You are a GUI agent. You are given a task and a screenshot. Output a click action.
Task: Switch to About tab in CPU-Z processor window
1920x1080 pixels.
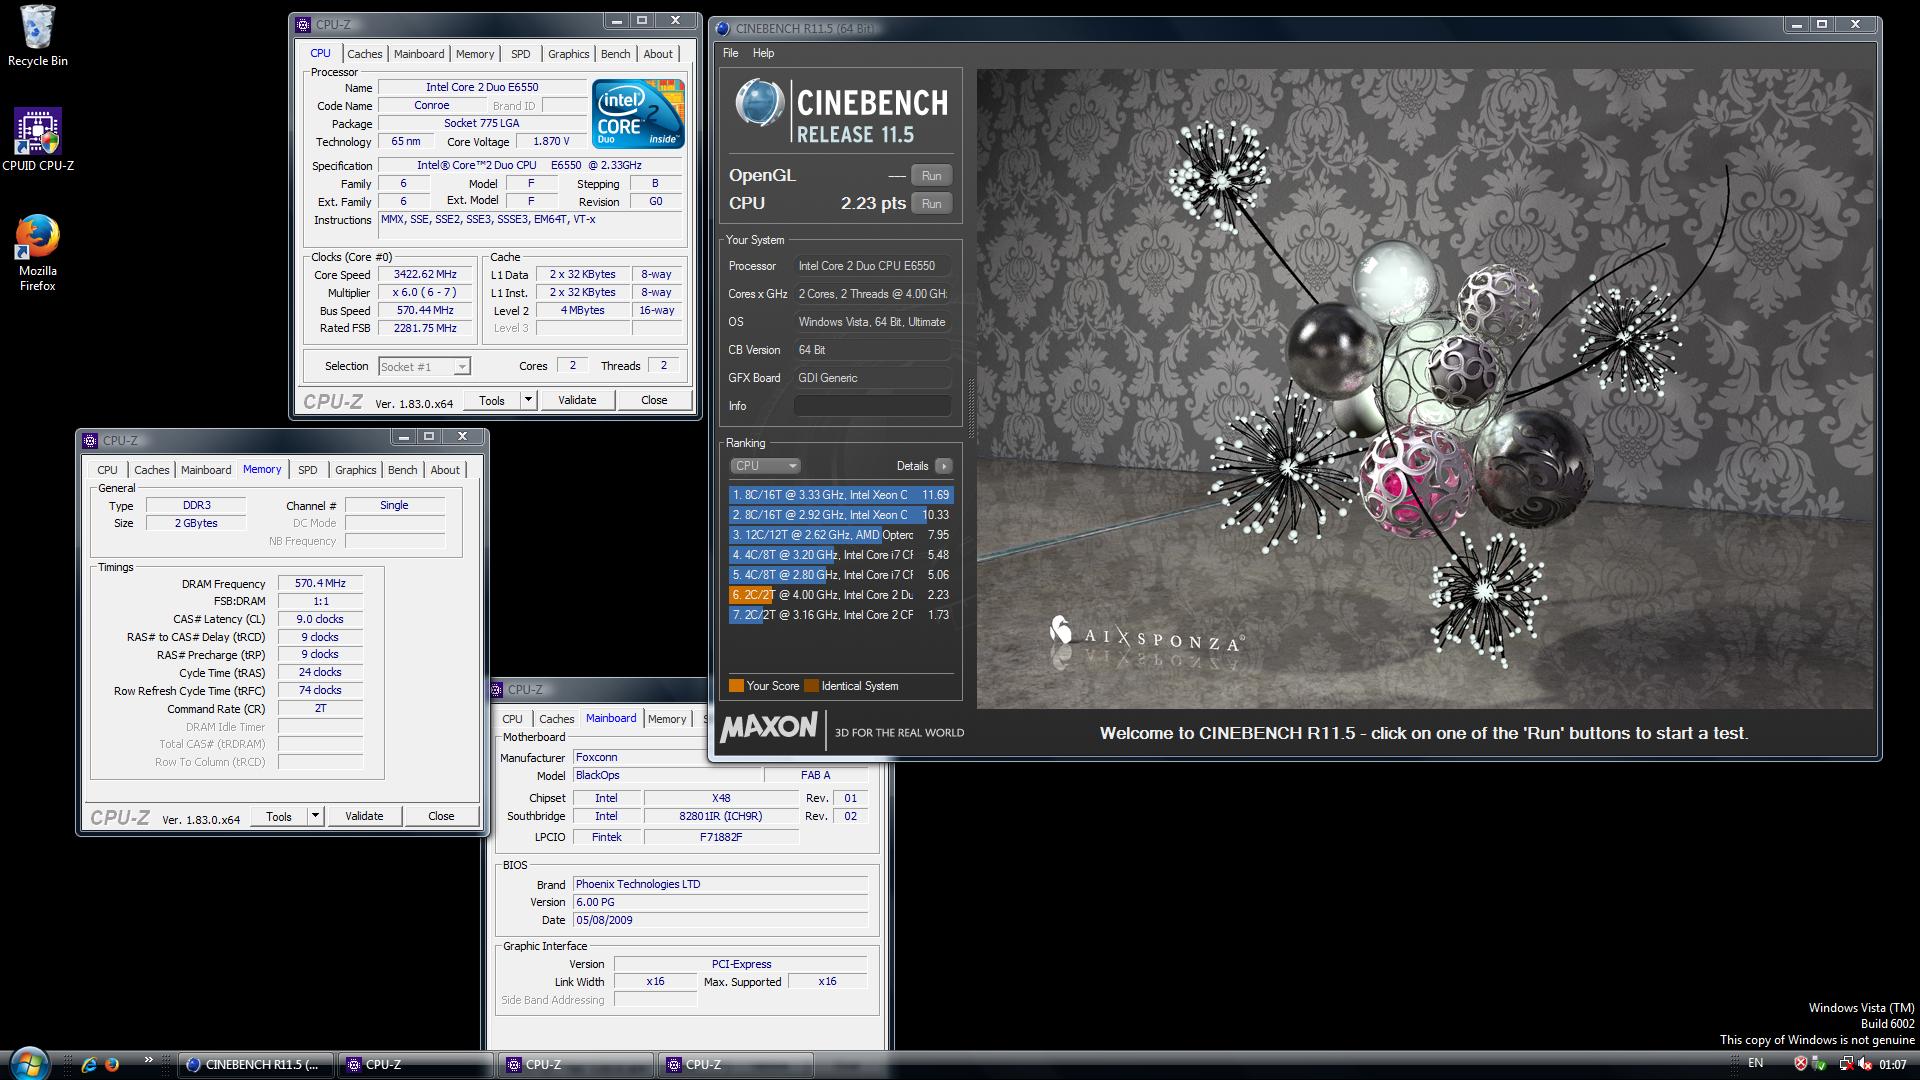click(658, 54)
